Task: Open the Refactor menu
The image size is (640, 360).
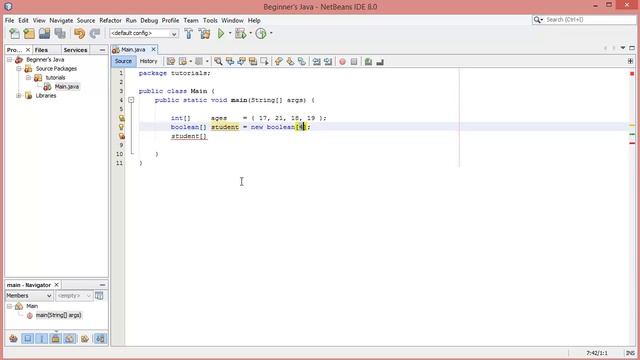Action: click(x=110, y=20)
